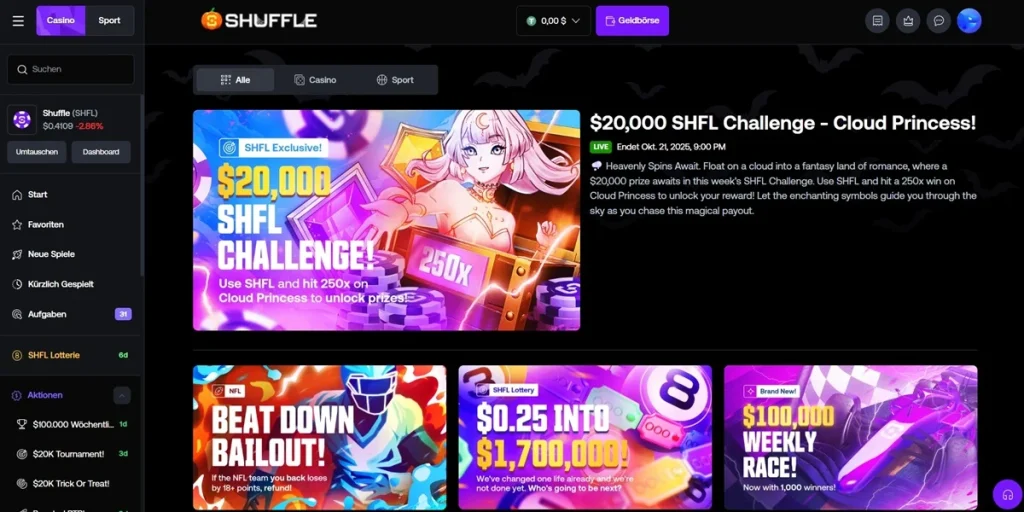The height and width of the screenshot is (512, 1024).
Task: Click the Umtauschen button
Action: click(37, 152)
